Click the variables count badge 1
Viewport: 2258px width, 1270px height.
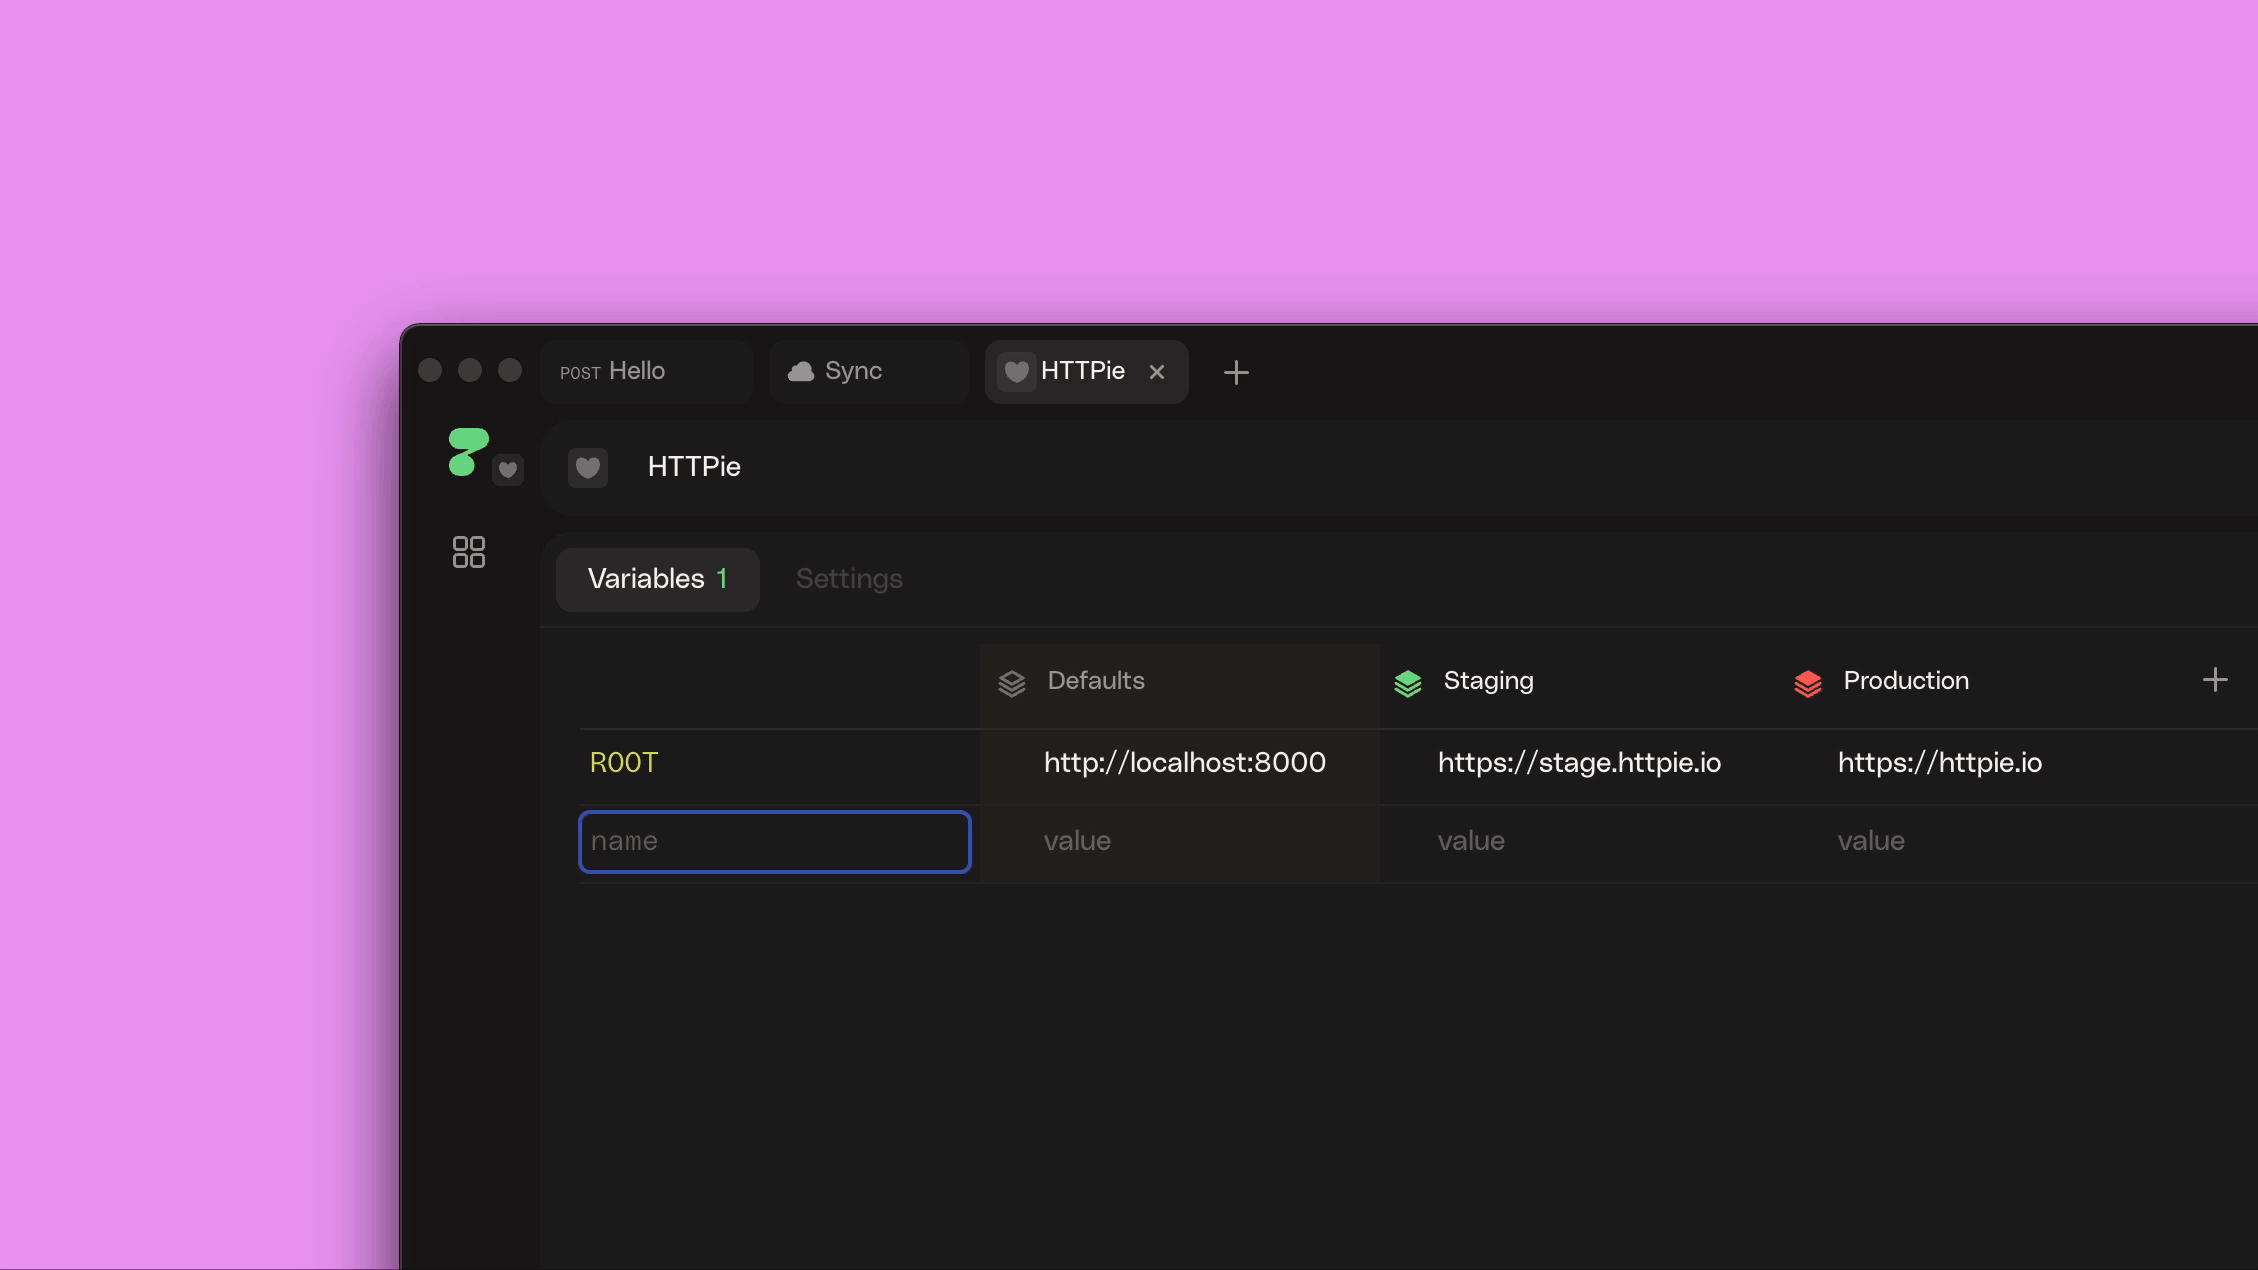722,579
